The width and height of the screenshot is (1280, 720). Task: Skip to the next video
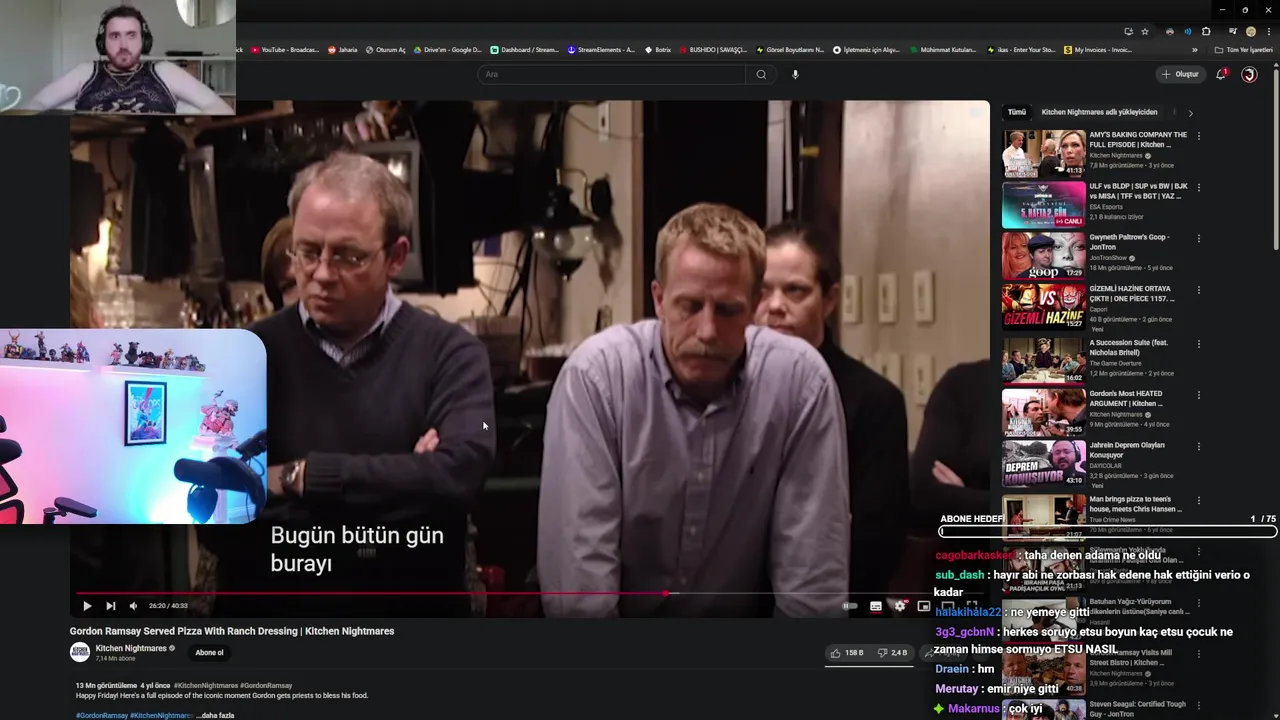point(110,606)
